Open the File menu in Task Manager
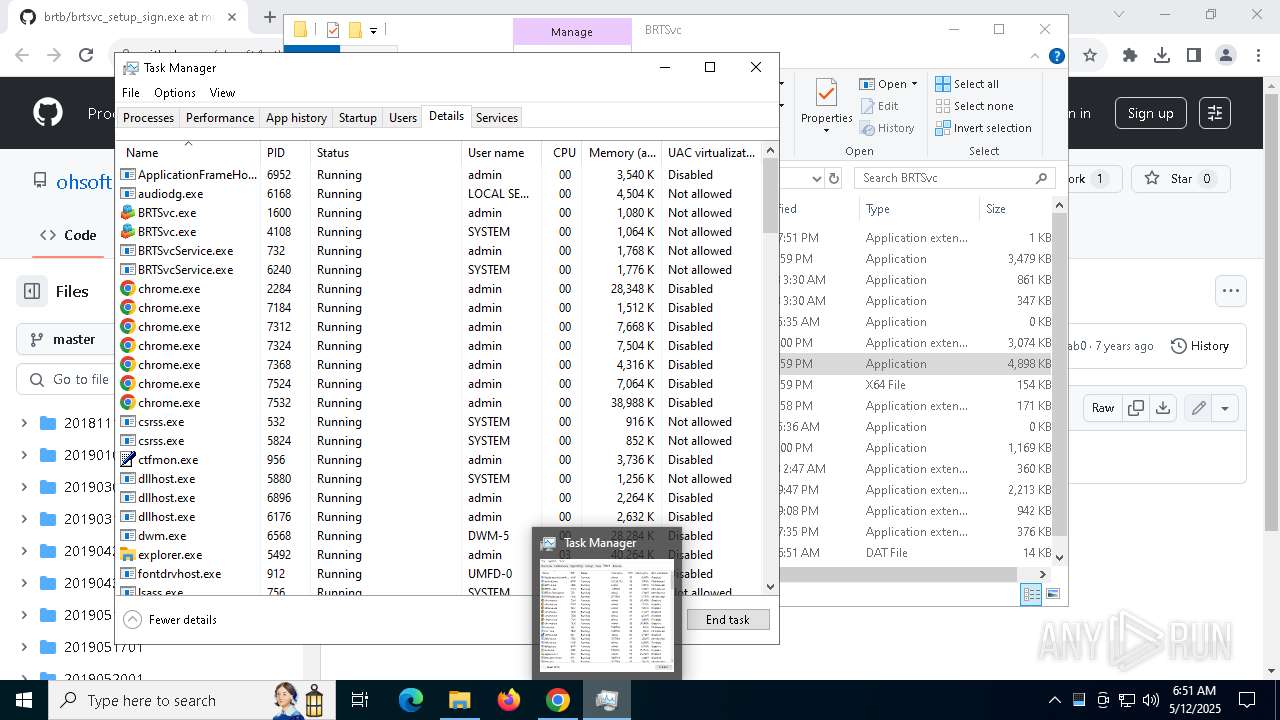 pos(131,92)
